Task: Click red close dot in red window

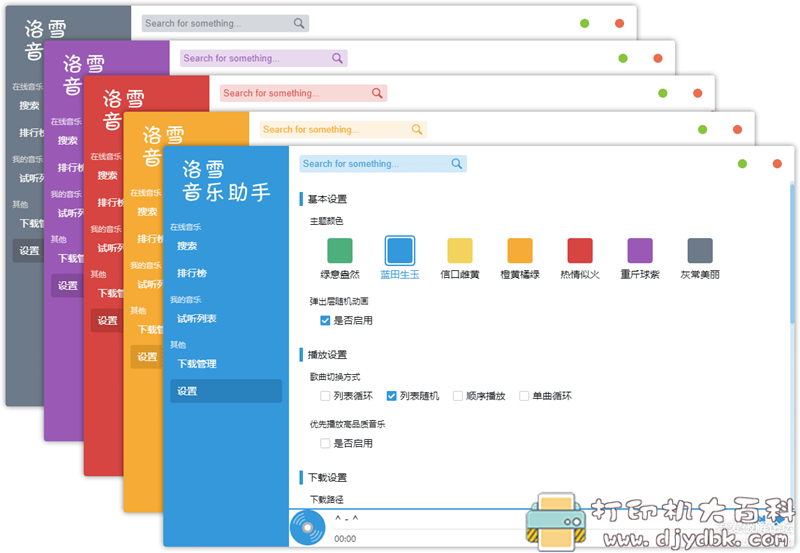Action: coord(697,93)
